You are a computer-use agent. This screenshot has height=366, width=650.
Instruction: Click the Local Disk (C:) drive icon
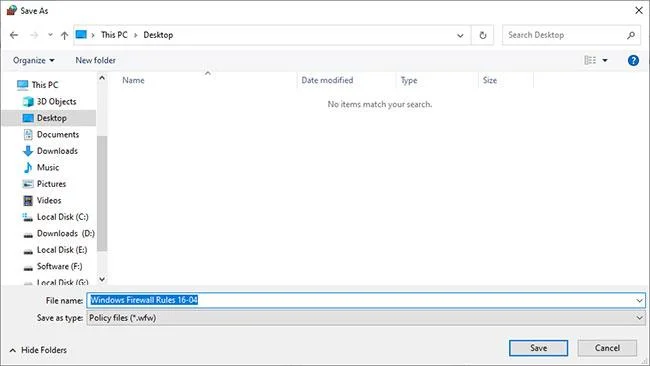[28, 217]
